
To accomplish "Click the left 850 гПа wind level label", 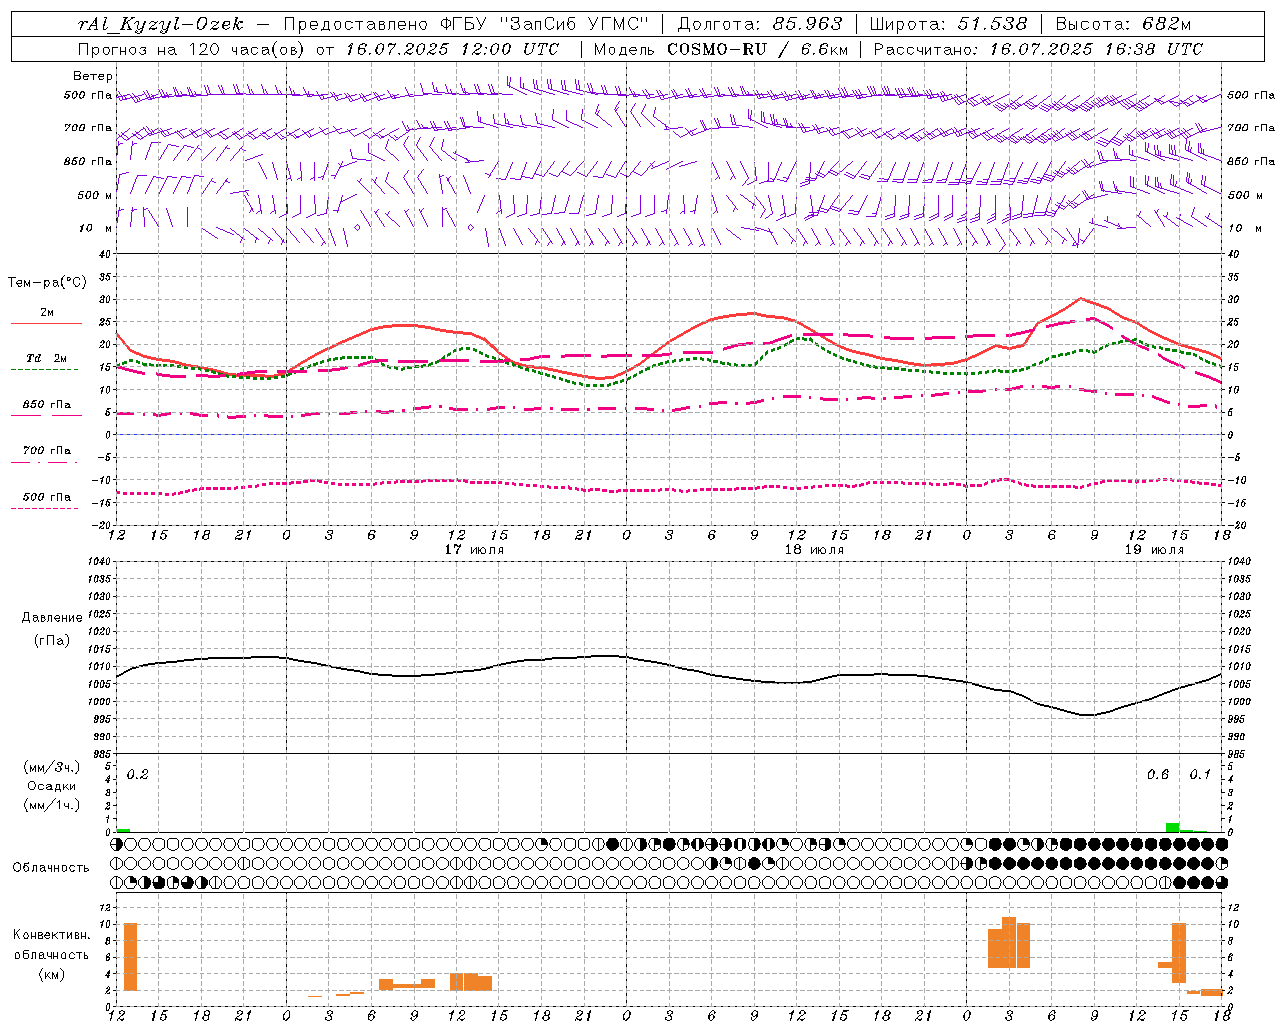I will tap(88, 161).
